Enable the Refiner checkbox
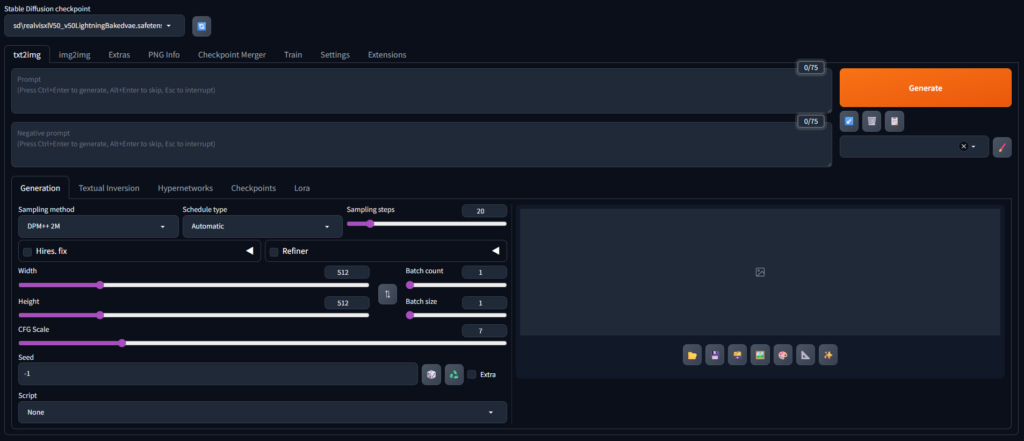Image resolution: width=1024 pixels, height=441 pixels. coord(274,252)
